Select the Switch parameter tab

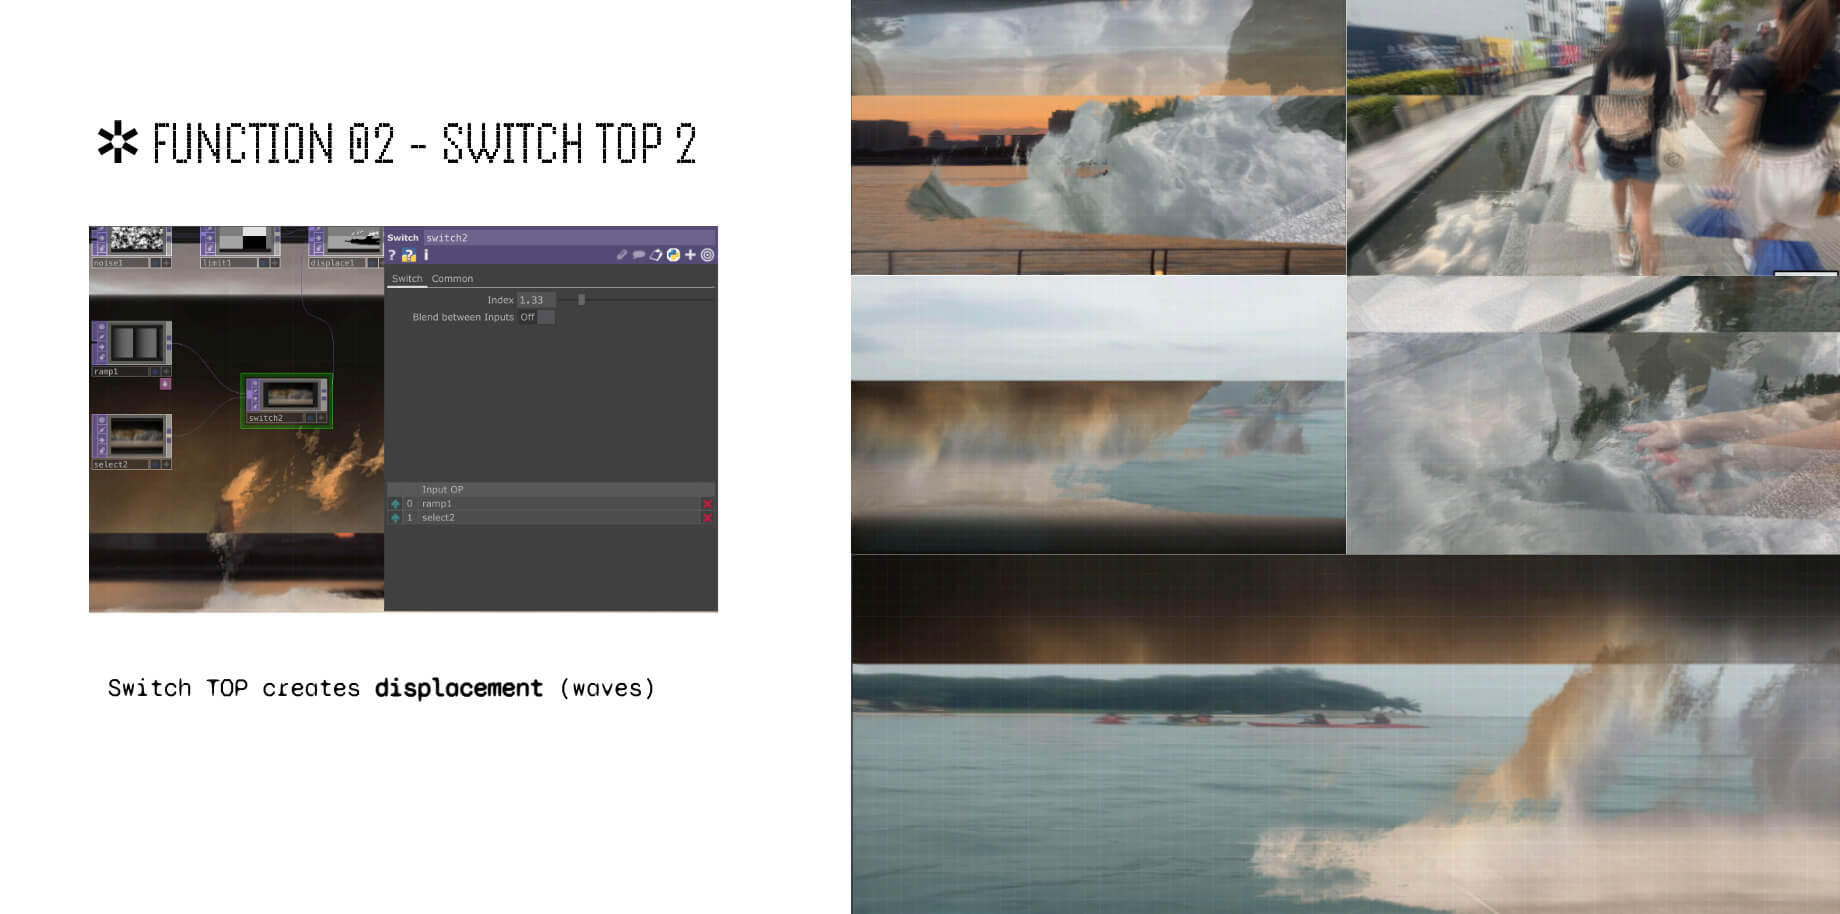coord(407,279)
